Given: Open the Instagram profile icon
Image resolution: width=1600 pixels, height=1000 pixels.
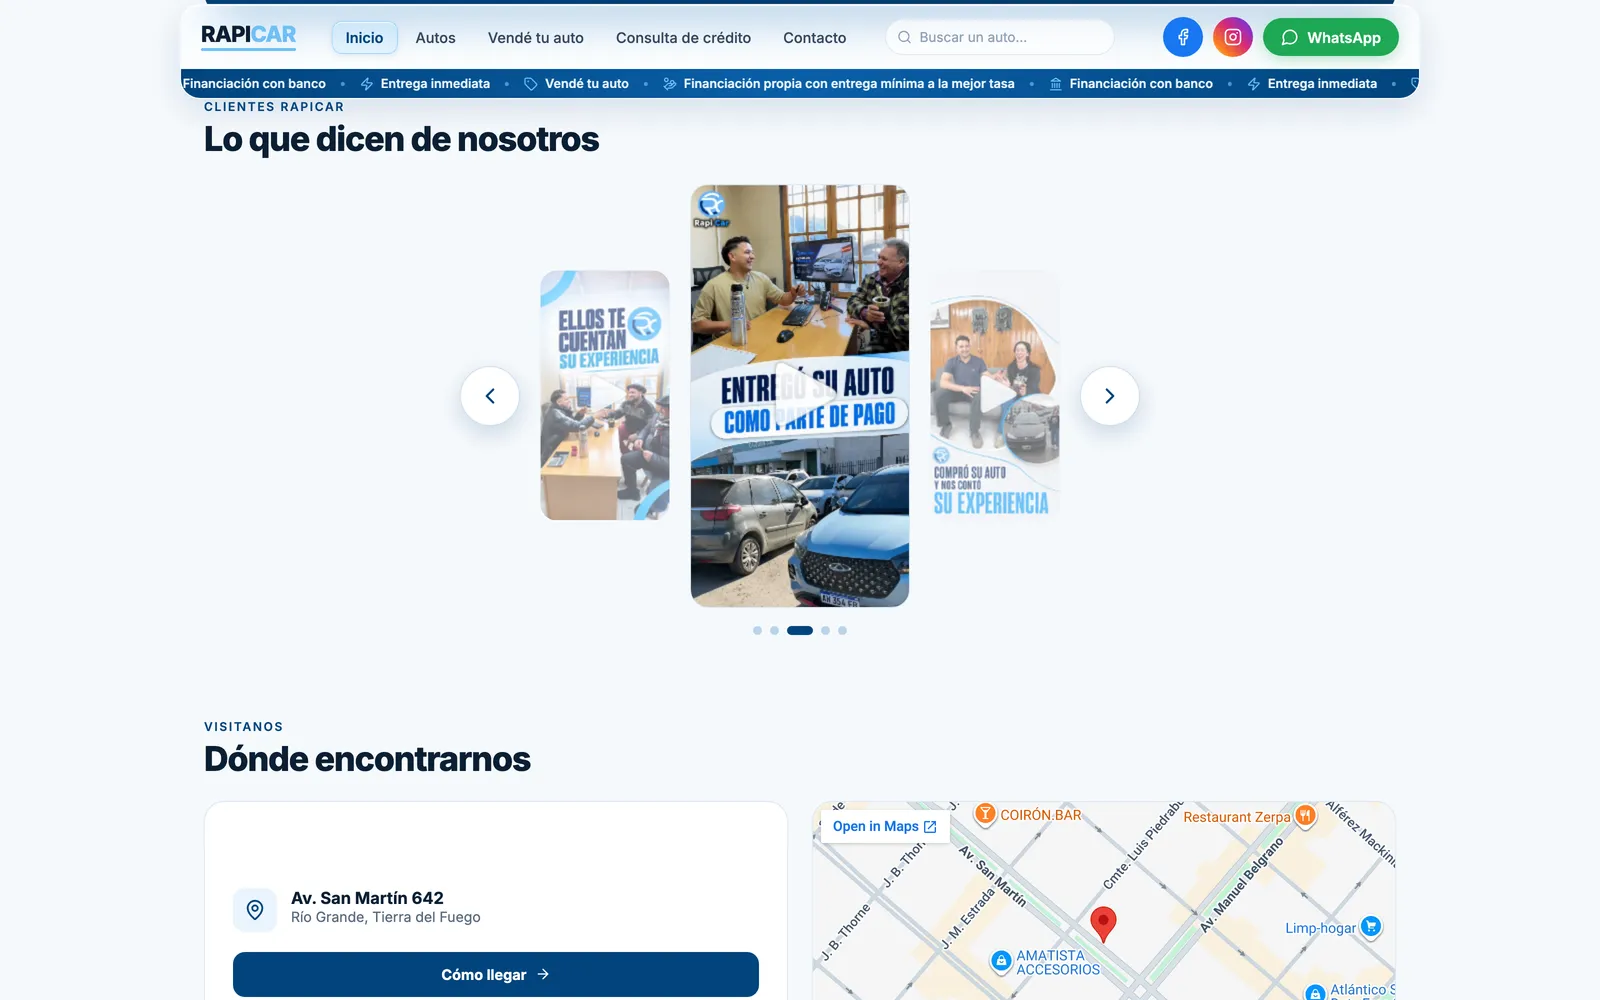Looking at the screenshot, I should click(x=1232, y=37).
